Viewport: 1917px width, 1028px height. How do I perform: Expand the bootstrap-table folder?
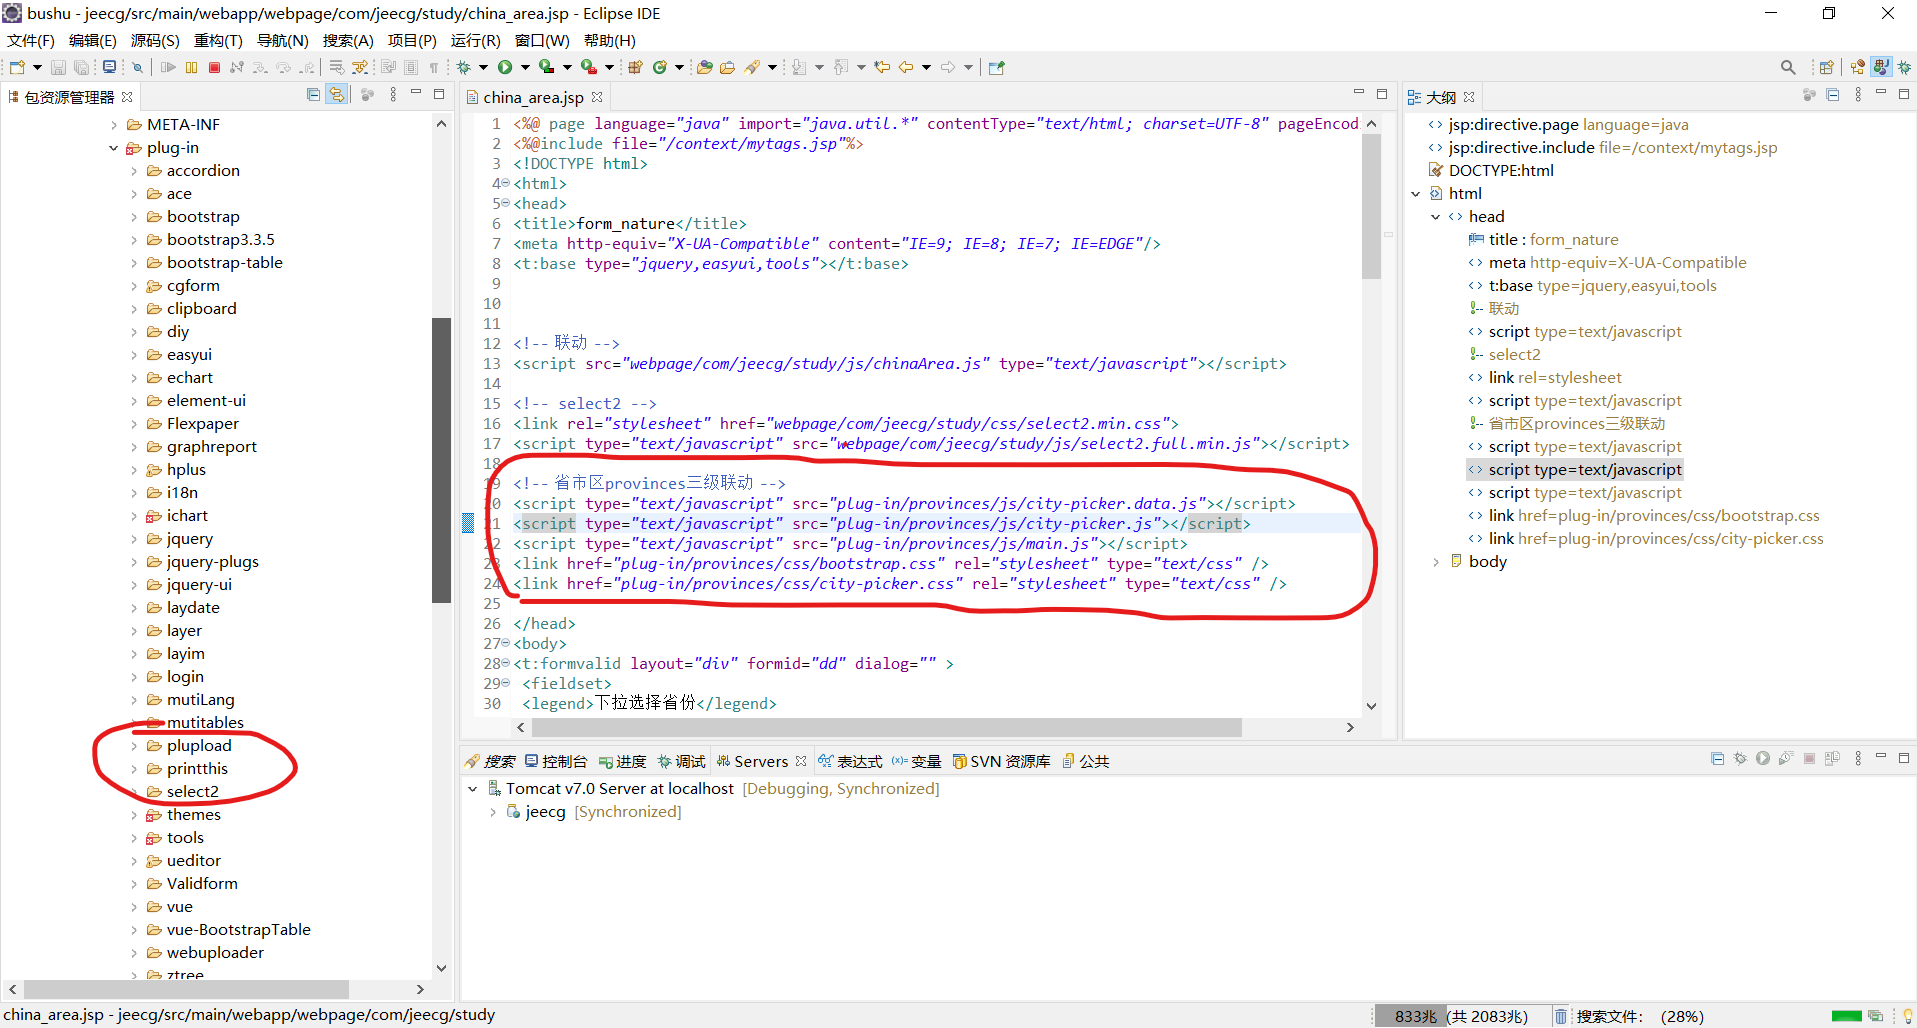pyautogui.click(x=134, y=263)
